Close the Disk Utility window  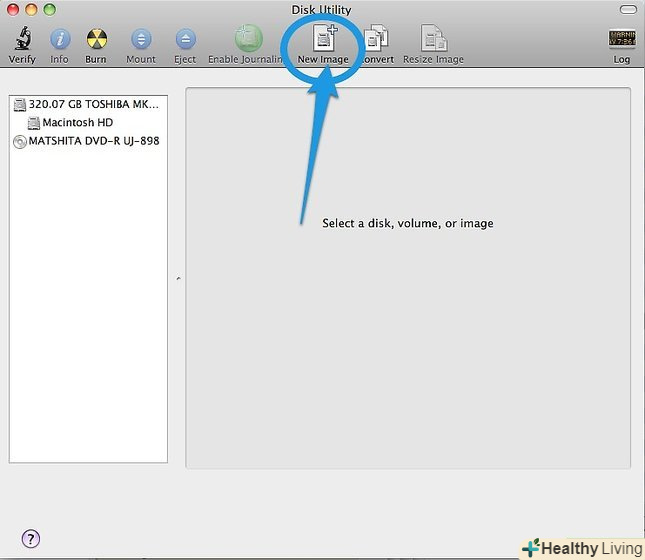pyautogui.click(x=13, y=9)
